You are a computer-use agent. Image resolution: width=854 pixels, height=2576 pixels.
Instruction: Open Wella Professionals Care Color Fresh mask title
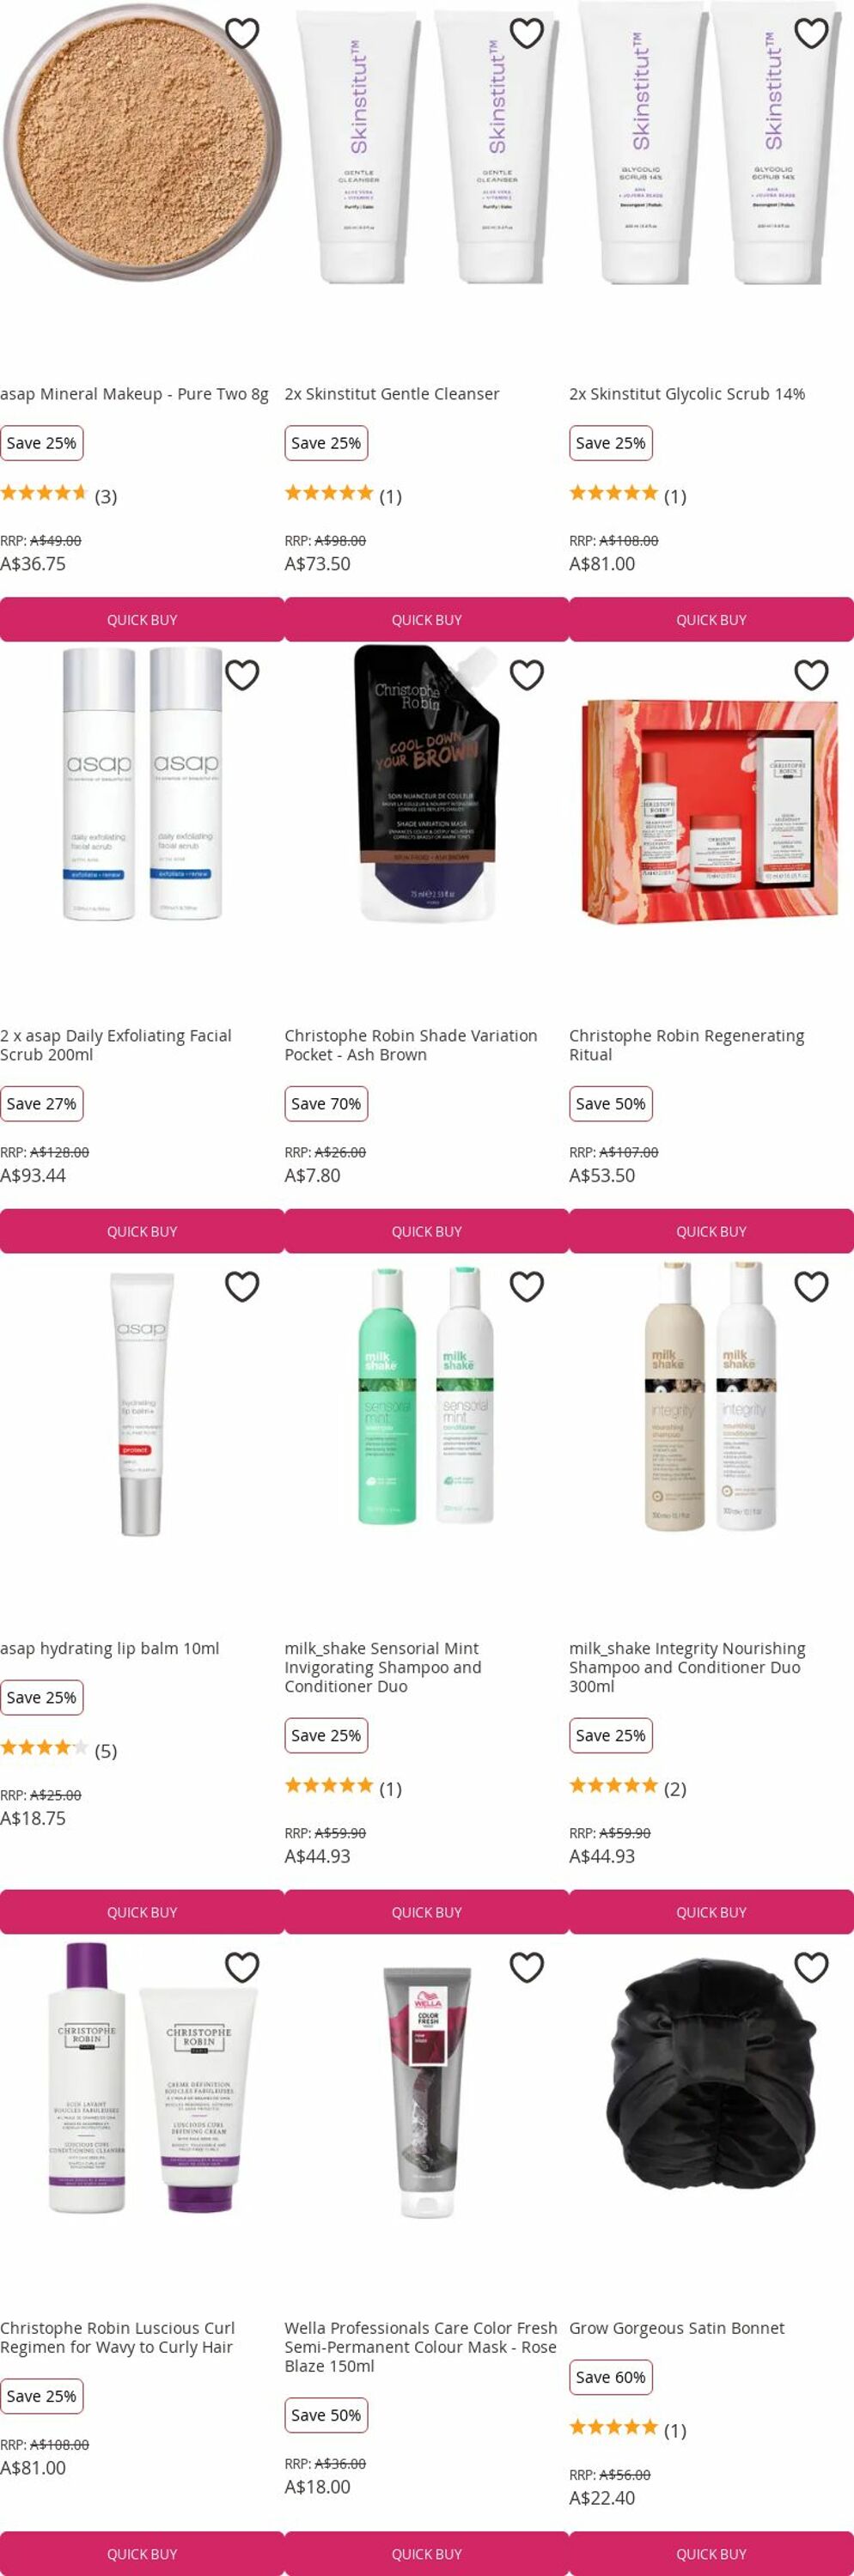(421, 2347)
